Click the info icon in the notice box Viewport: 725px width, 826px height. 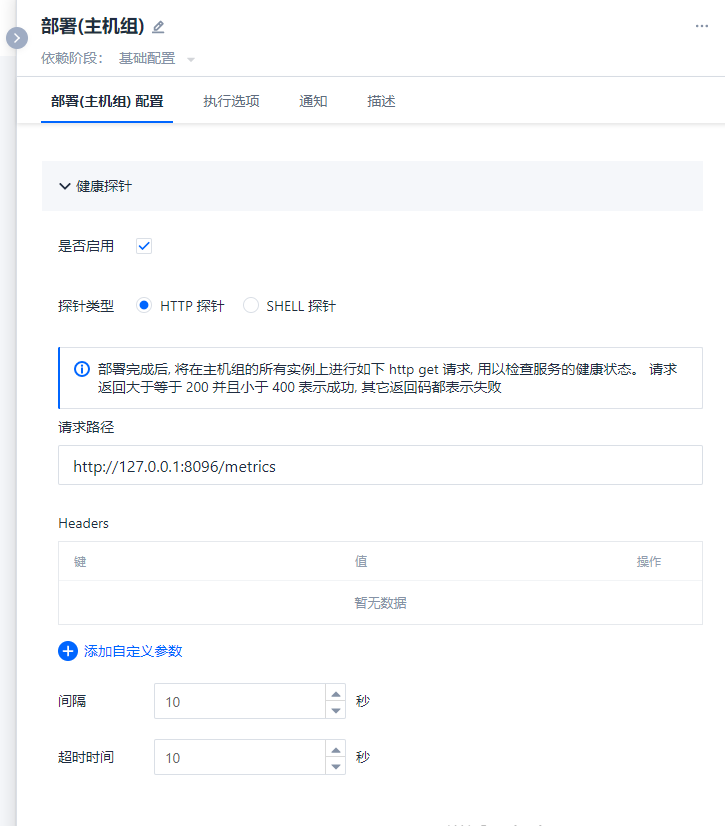click(x=82, y=369)
